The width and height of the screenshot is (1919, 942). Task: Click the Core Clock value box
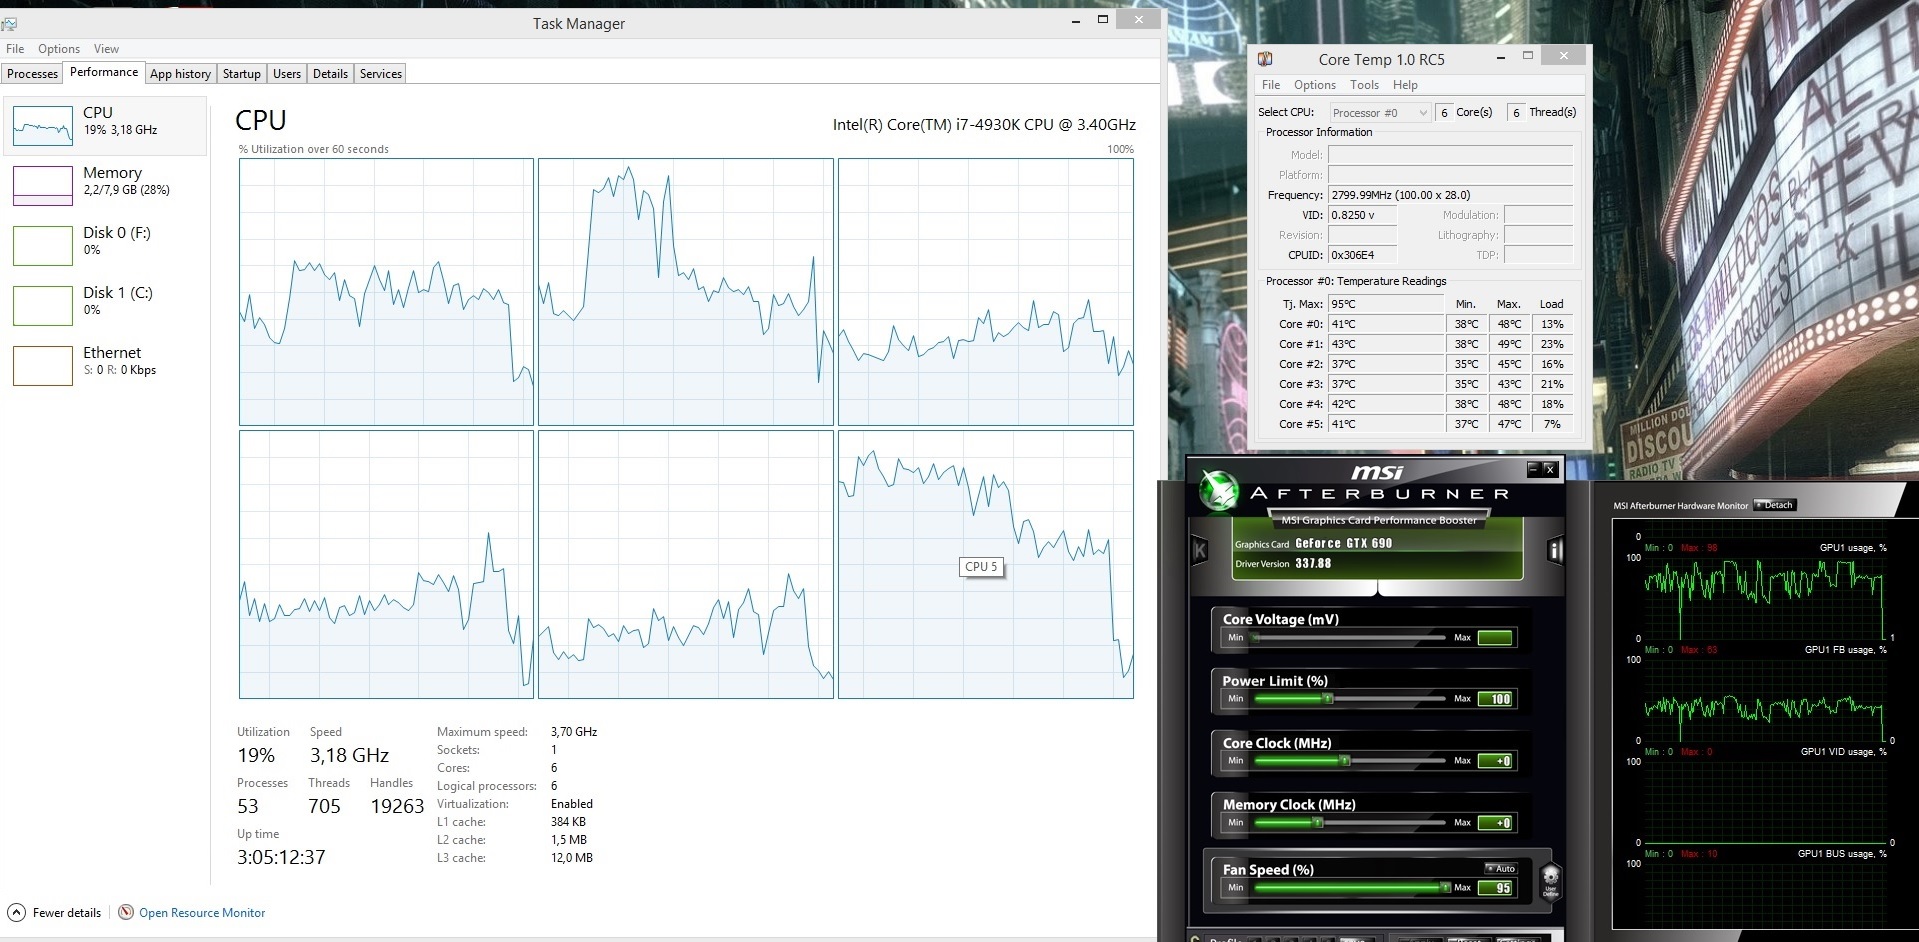1495,761
